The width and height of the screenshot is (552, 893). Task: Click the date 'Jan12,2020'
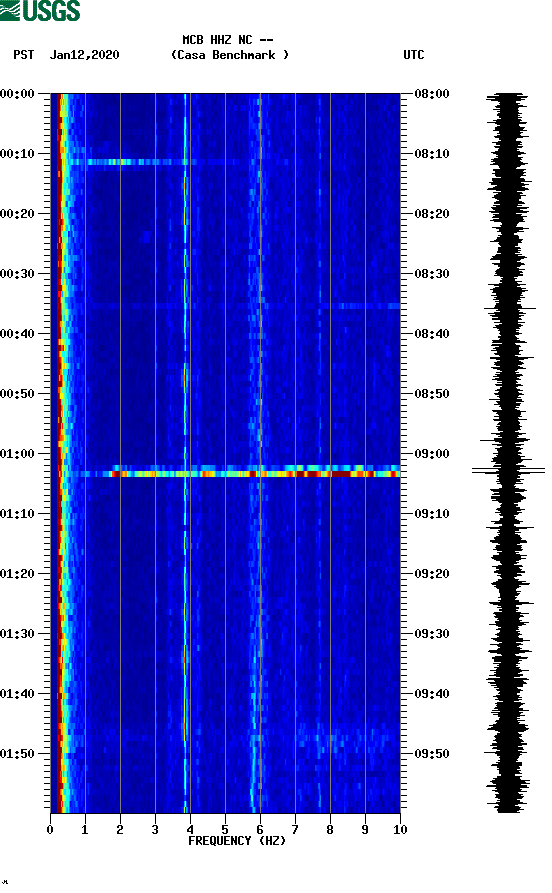click(84, 55)
